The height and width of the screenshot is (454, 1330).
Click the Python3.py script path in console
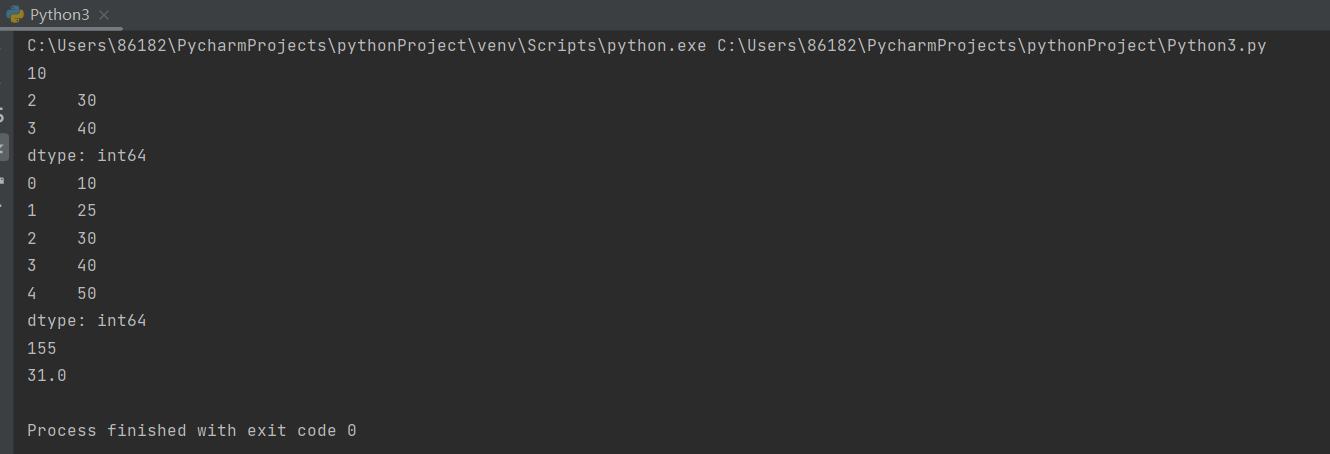tap(992, 46)
